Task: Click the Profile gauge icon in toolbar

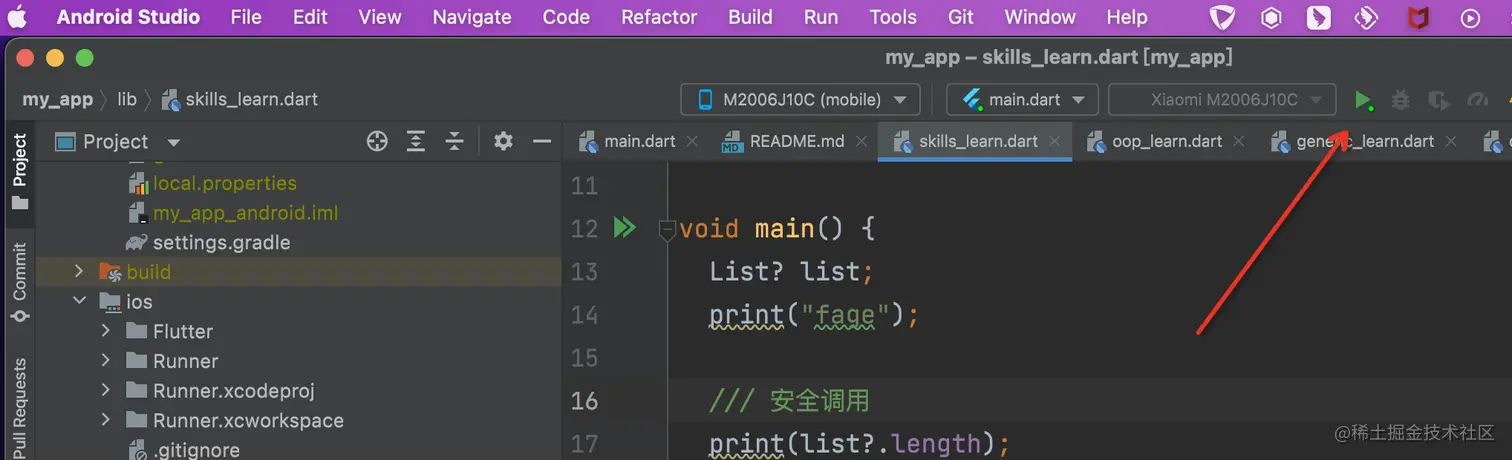Action: (1477, 100)
